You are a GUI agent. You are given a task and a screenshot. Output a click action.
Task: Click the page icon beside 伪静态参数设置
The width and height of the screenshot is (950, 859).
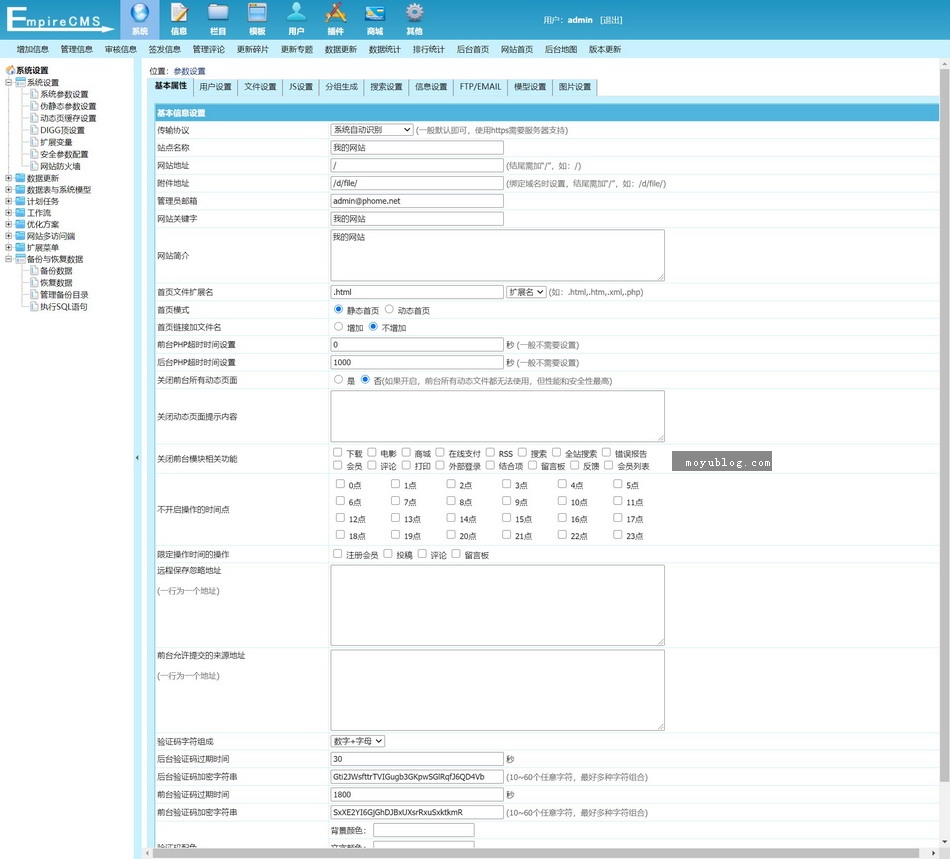pos(35,106)
